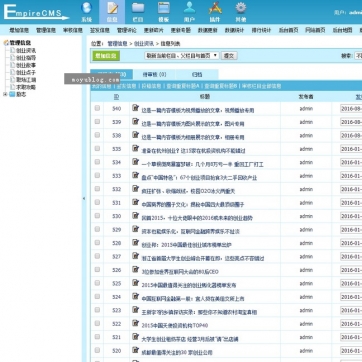Image resolution: width=362 pixels, height=362 pixels.
Task: Tick the checkbox for row ID 538
Action: point(97,135)
